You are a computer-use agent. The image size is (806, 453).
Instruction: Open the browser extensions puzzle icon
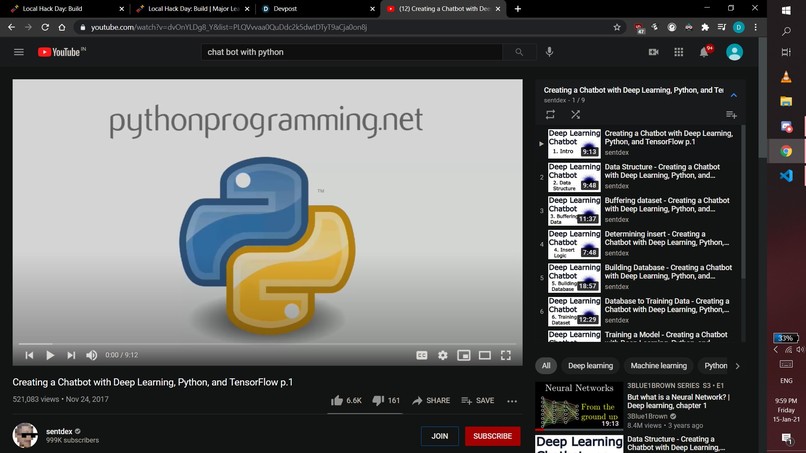705,27
